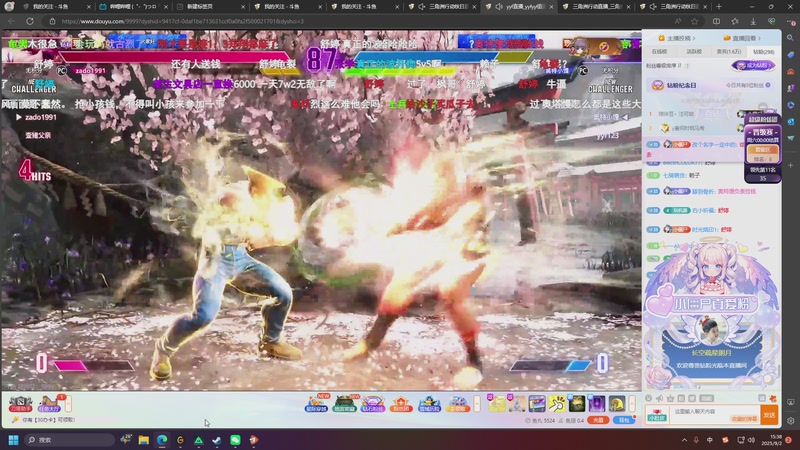Open the first gift icon labeled NEW
Screen dimensions: 800x450
[x=316, y=404]
